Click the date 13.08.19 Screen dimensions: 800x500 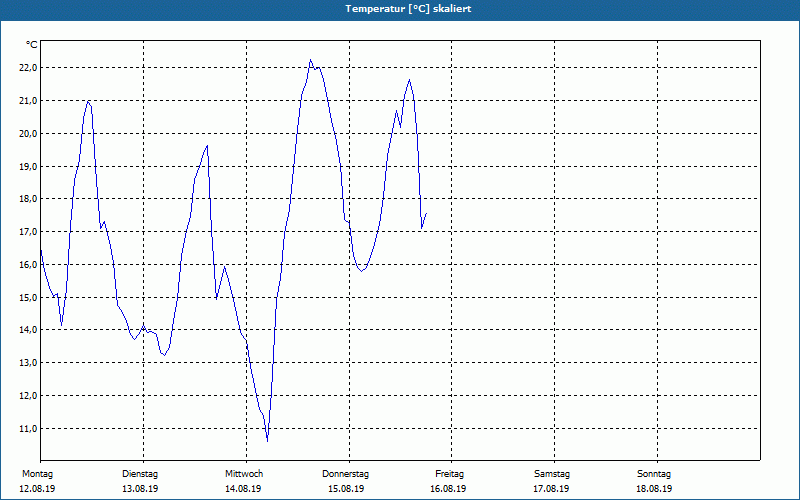pyautogui.click(x=140, y=489)
